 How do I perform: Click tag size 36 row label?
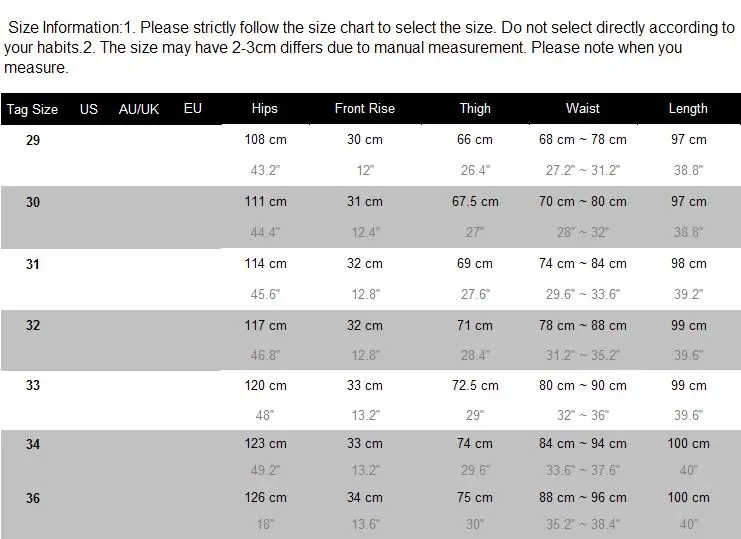click(x=33, y=498)
